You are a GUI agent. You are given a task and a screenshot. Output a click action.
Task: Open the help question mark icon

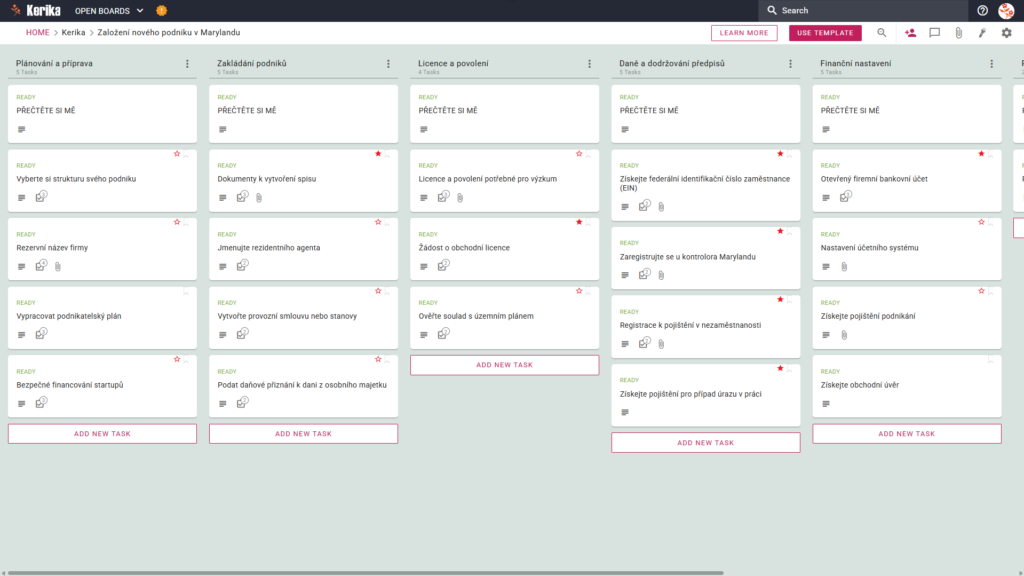point(982,10)
